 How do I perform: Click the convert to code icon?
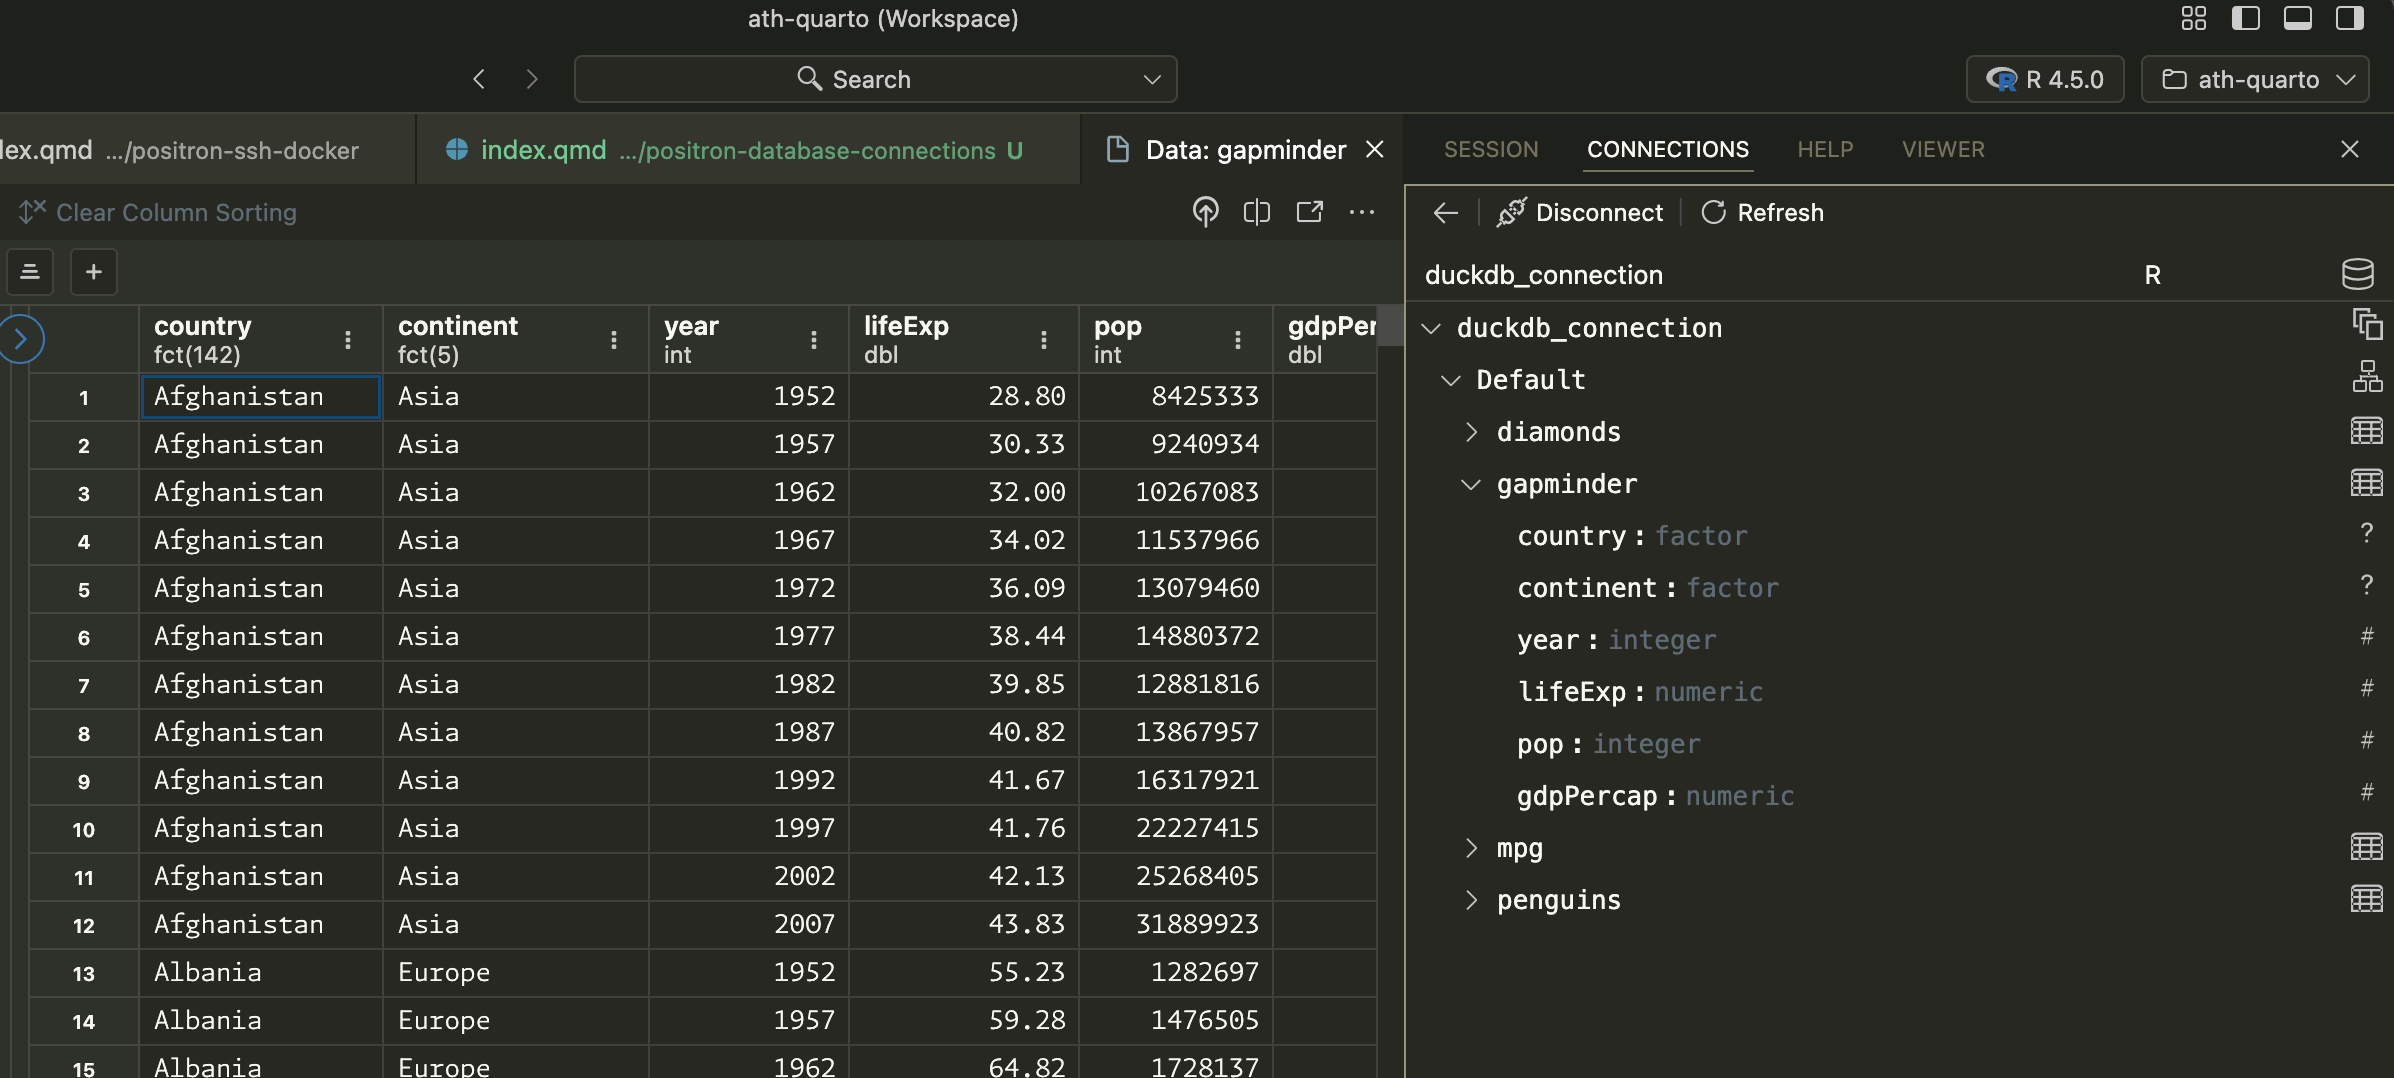1205,211
